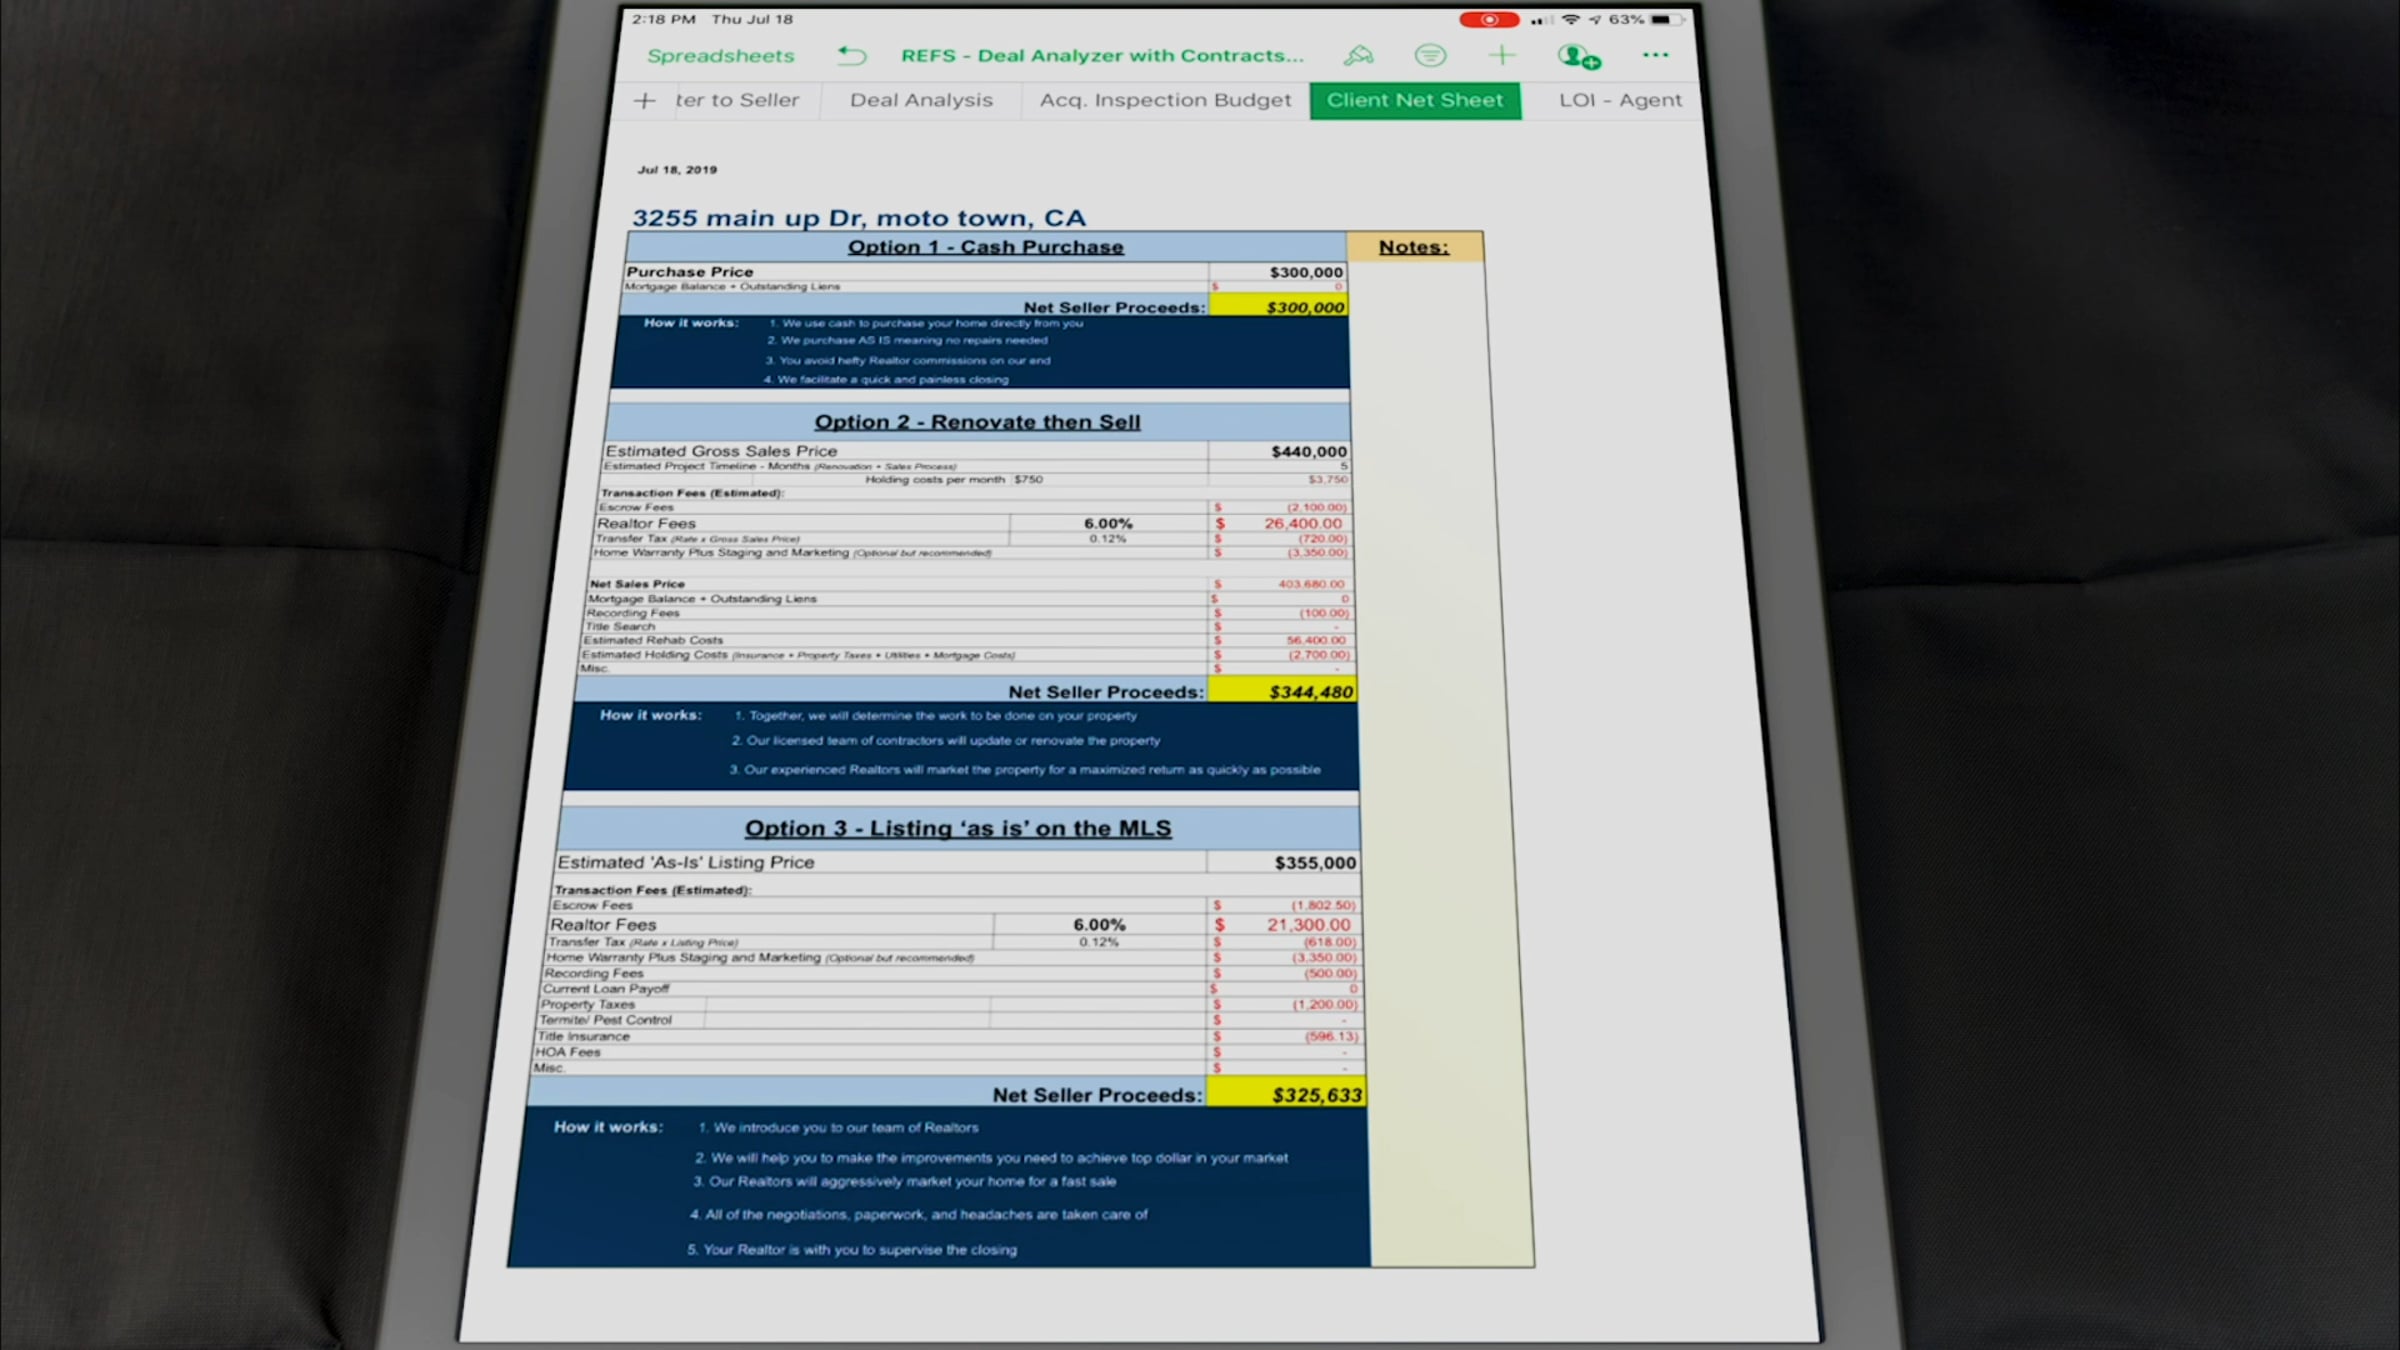
Task: Open the Collaborate add-people icon
Action: (x=1578, y=57)
